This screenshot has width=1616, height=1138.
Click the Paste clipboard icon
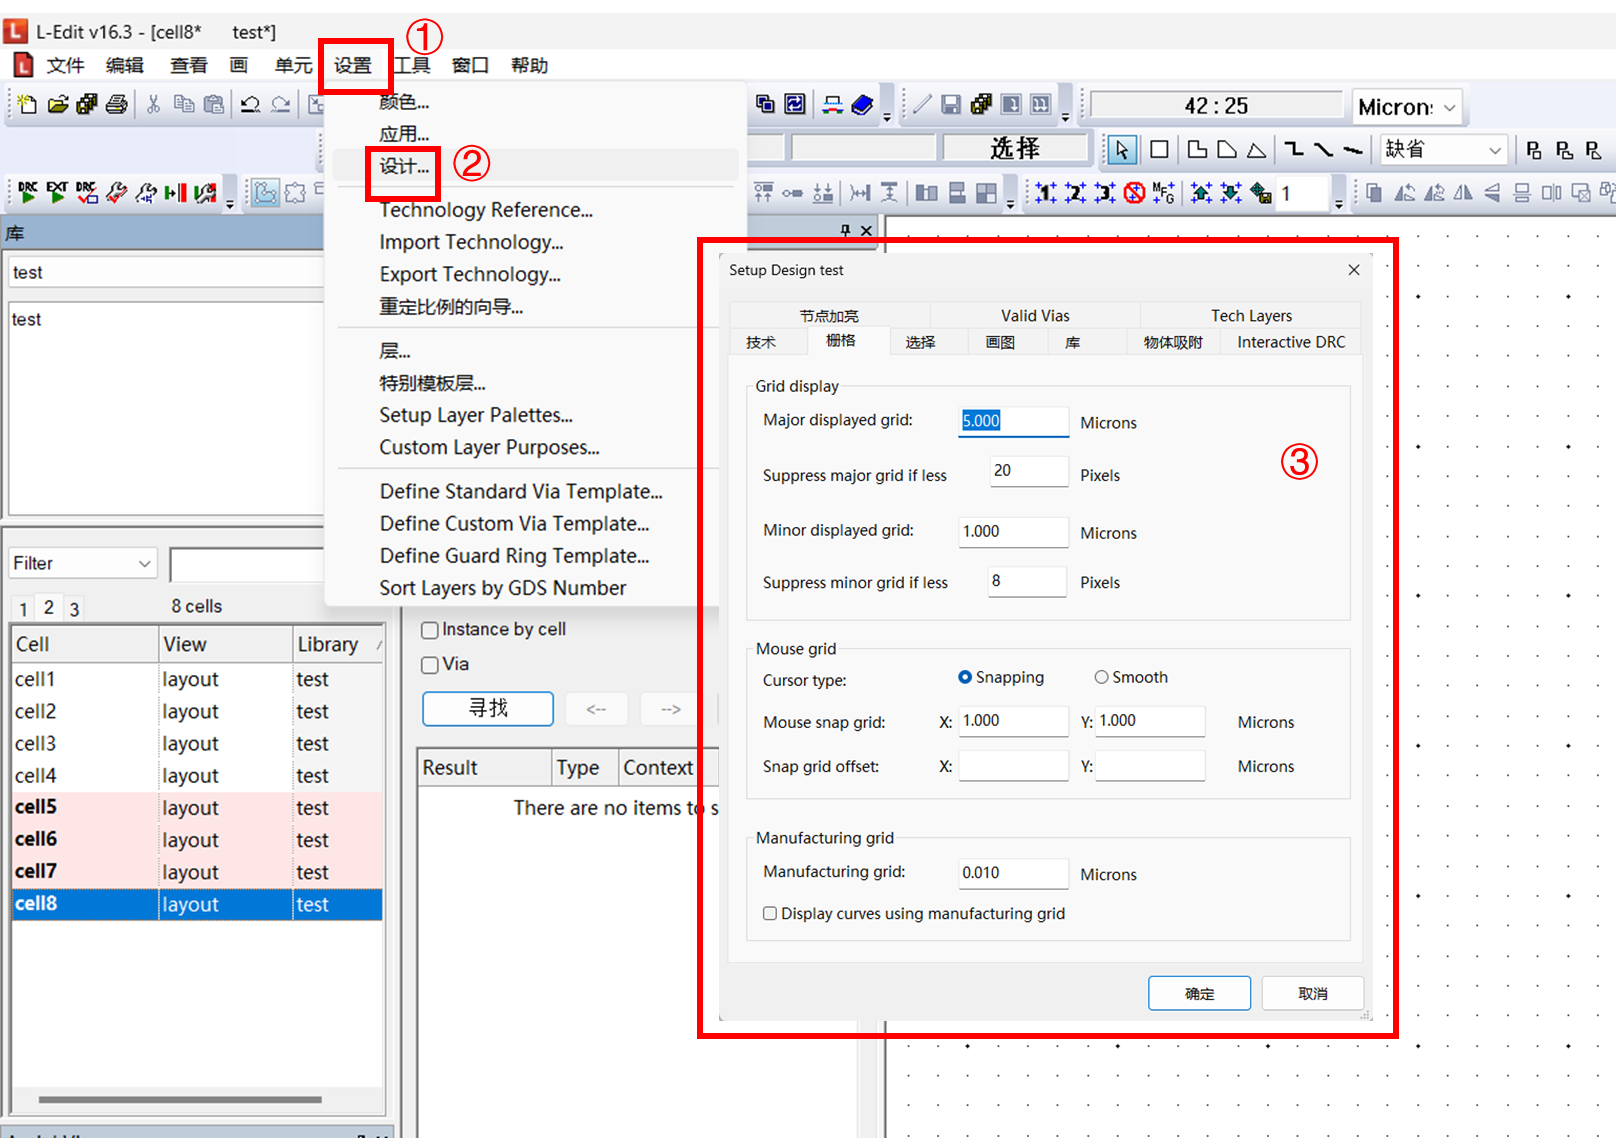tap(213, 104)
